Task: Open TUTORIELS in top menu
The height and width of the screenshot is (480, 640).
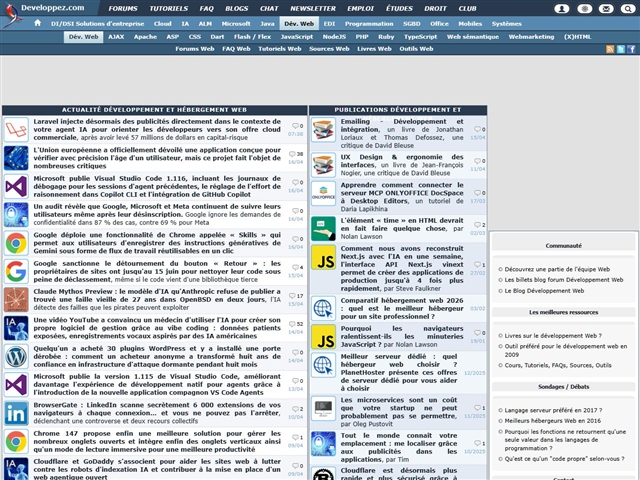Action: 169,9
